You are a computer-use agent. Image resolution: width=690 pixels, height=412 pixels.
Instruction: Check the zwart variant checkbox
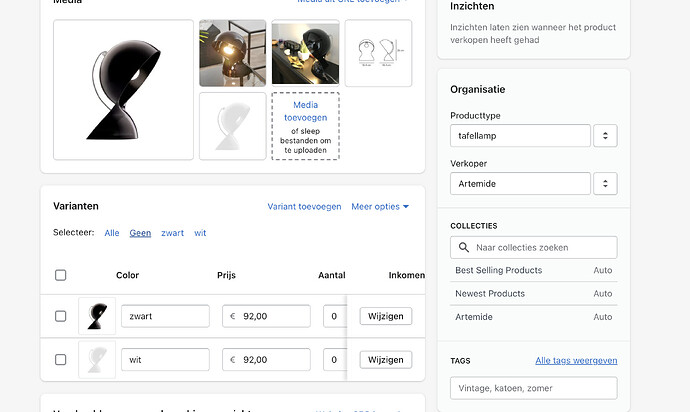tap(61, 316)
